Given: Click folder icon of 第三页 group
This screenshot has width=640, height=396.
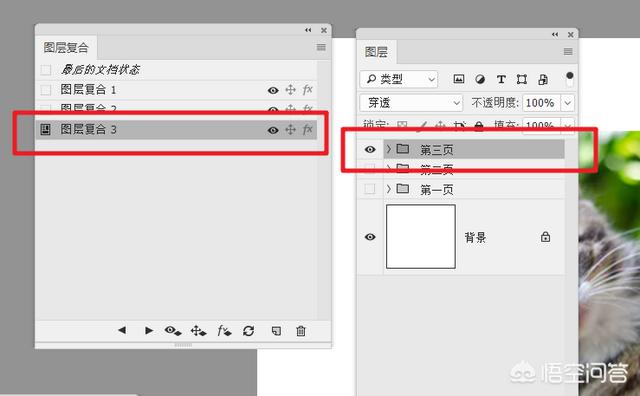Looking at the screenshot, I should (403, 149).
